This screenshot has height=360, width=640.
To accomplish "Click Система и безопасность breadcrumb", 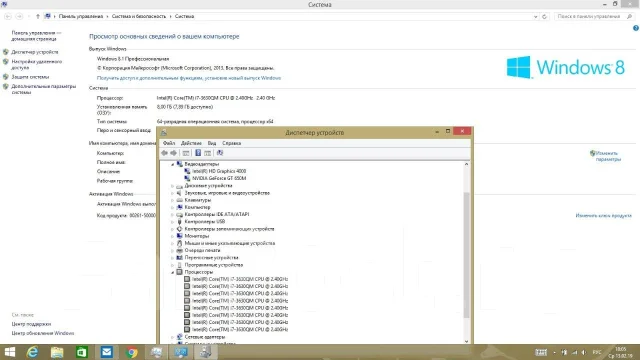I will coord(139,16).
